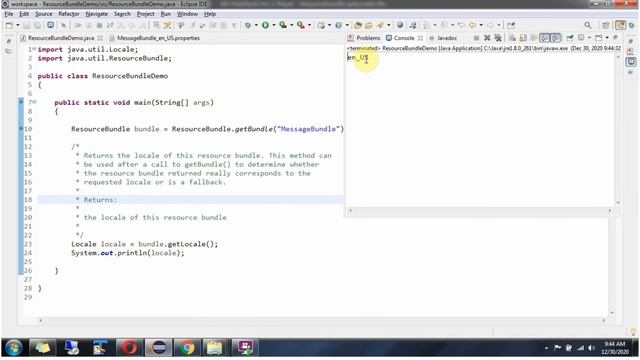This screenshot has width=640, height=360.
Task: Click the Coverage run icon
Action: (x=283, y=25)
